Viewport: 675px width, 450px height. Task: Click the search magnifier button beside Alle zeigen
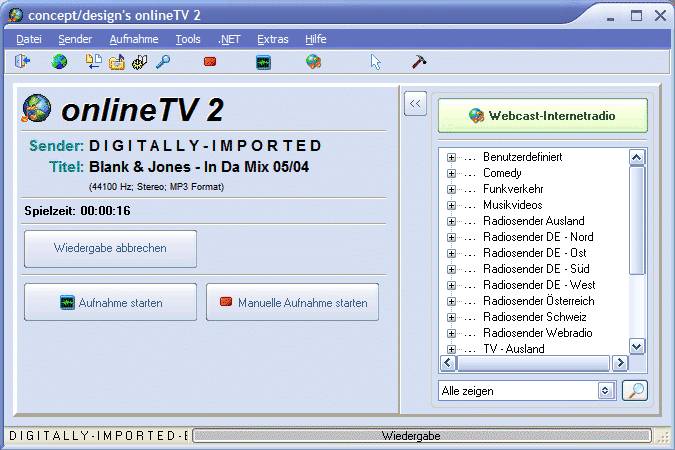pyautogui.click(x=635, y=391)
